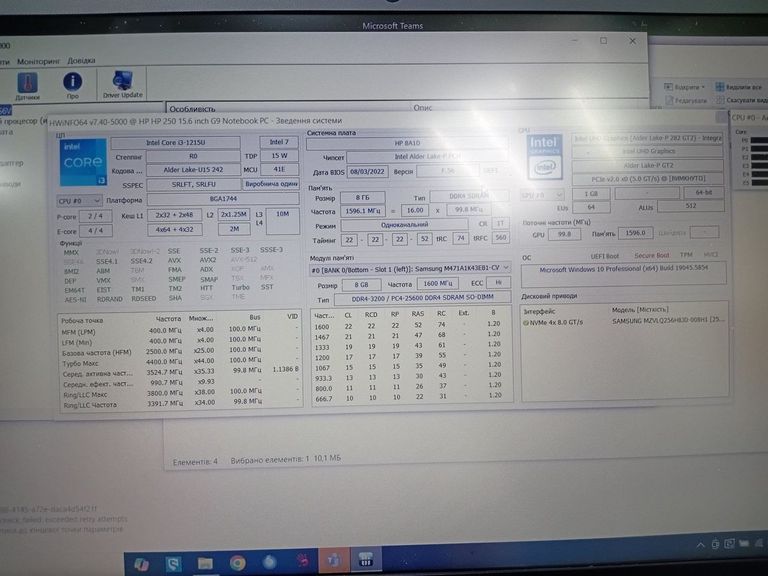Viewport: 768px width, 576px height.
Task: Click the Intel Graphics logo
Action: [x=545, y=157]
